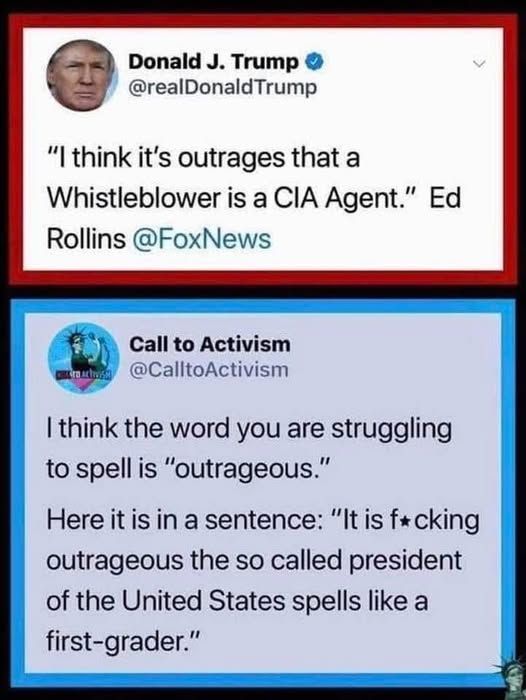Open the Call to Activism avatar
Image resolution: width=526 pixels, height=700 pixels.
point(83,358)
